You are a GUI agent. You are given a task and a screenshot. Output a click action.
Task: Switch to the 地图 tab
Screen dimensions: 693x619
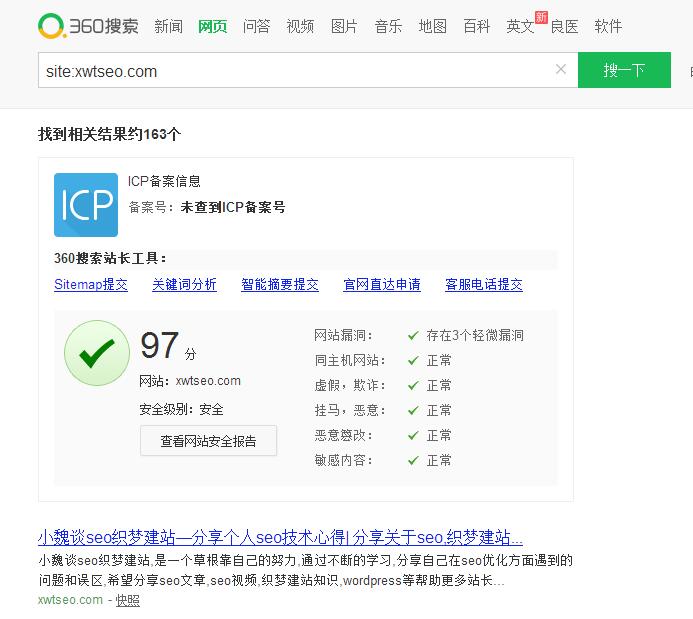tap(433, 27)
